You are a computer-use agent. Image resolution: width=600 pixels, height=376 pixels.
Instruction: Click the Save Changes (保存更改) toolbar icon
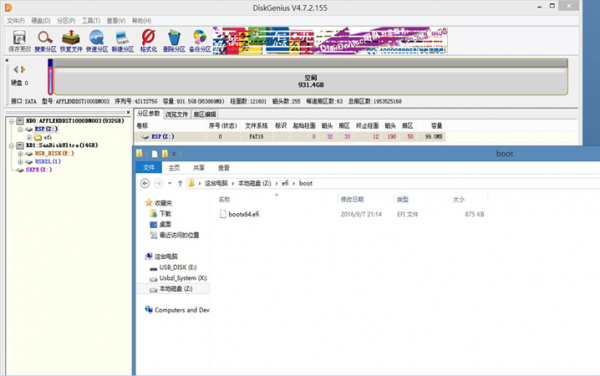tap(20, 41)
